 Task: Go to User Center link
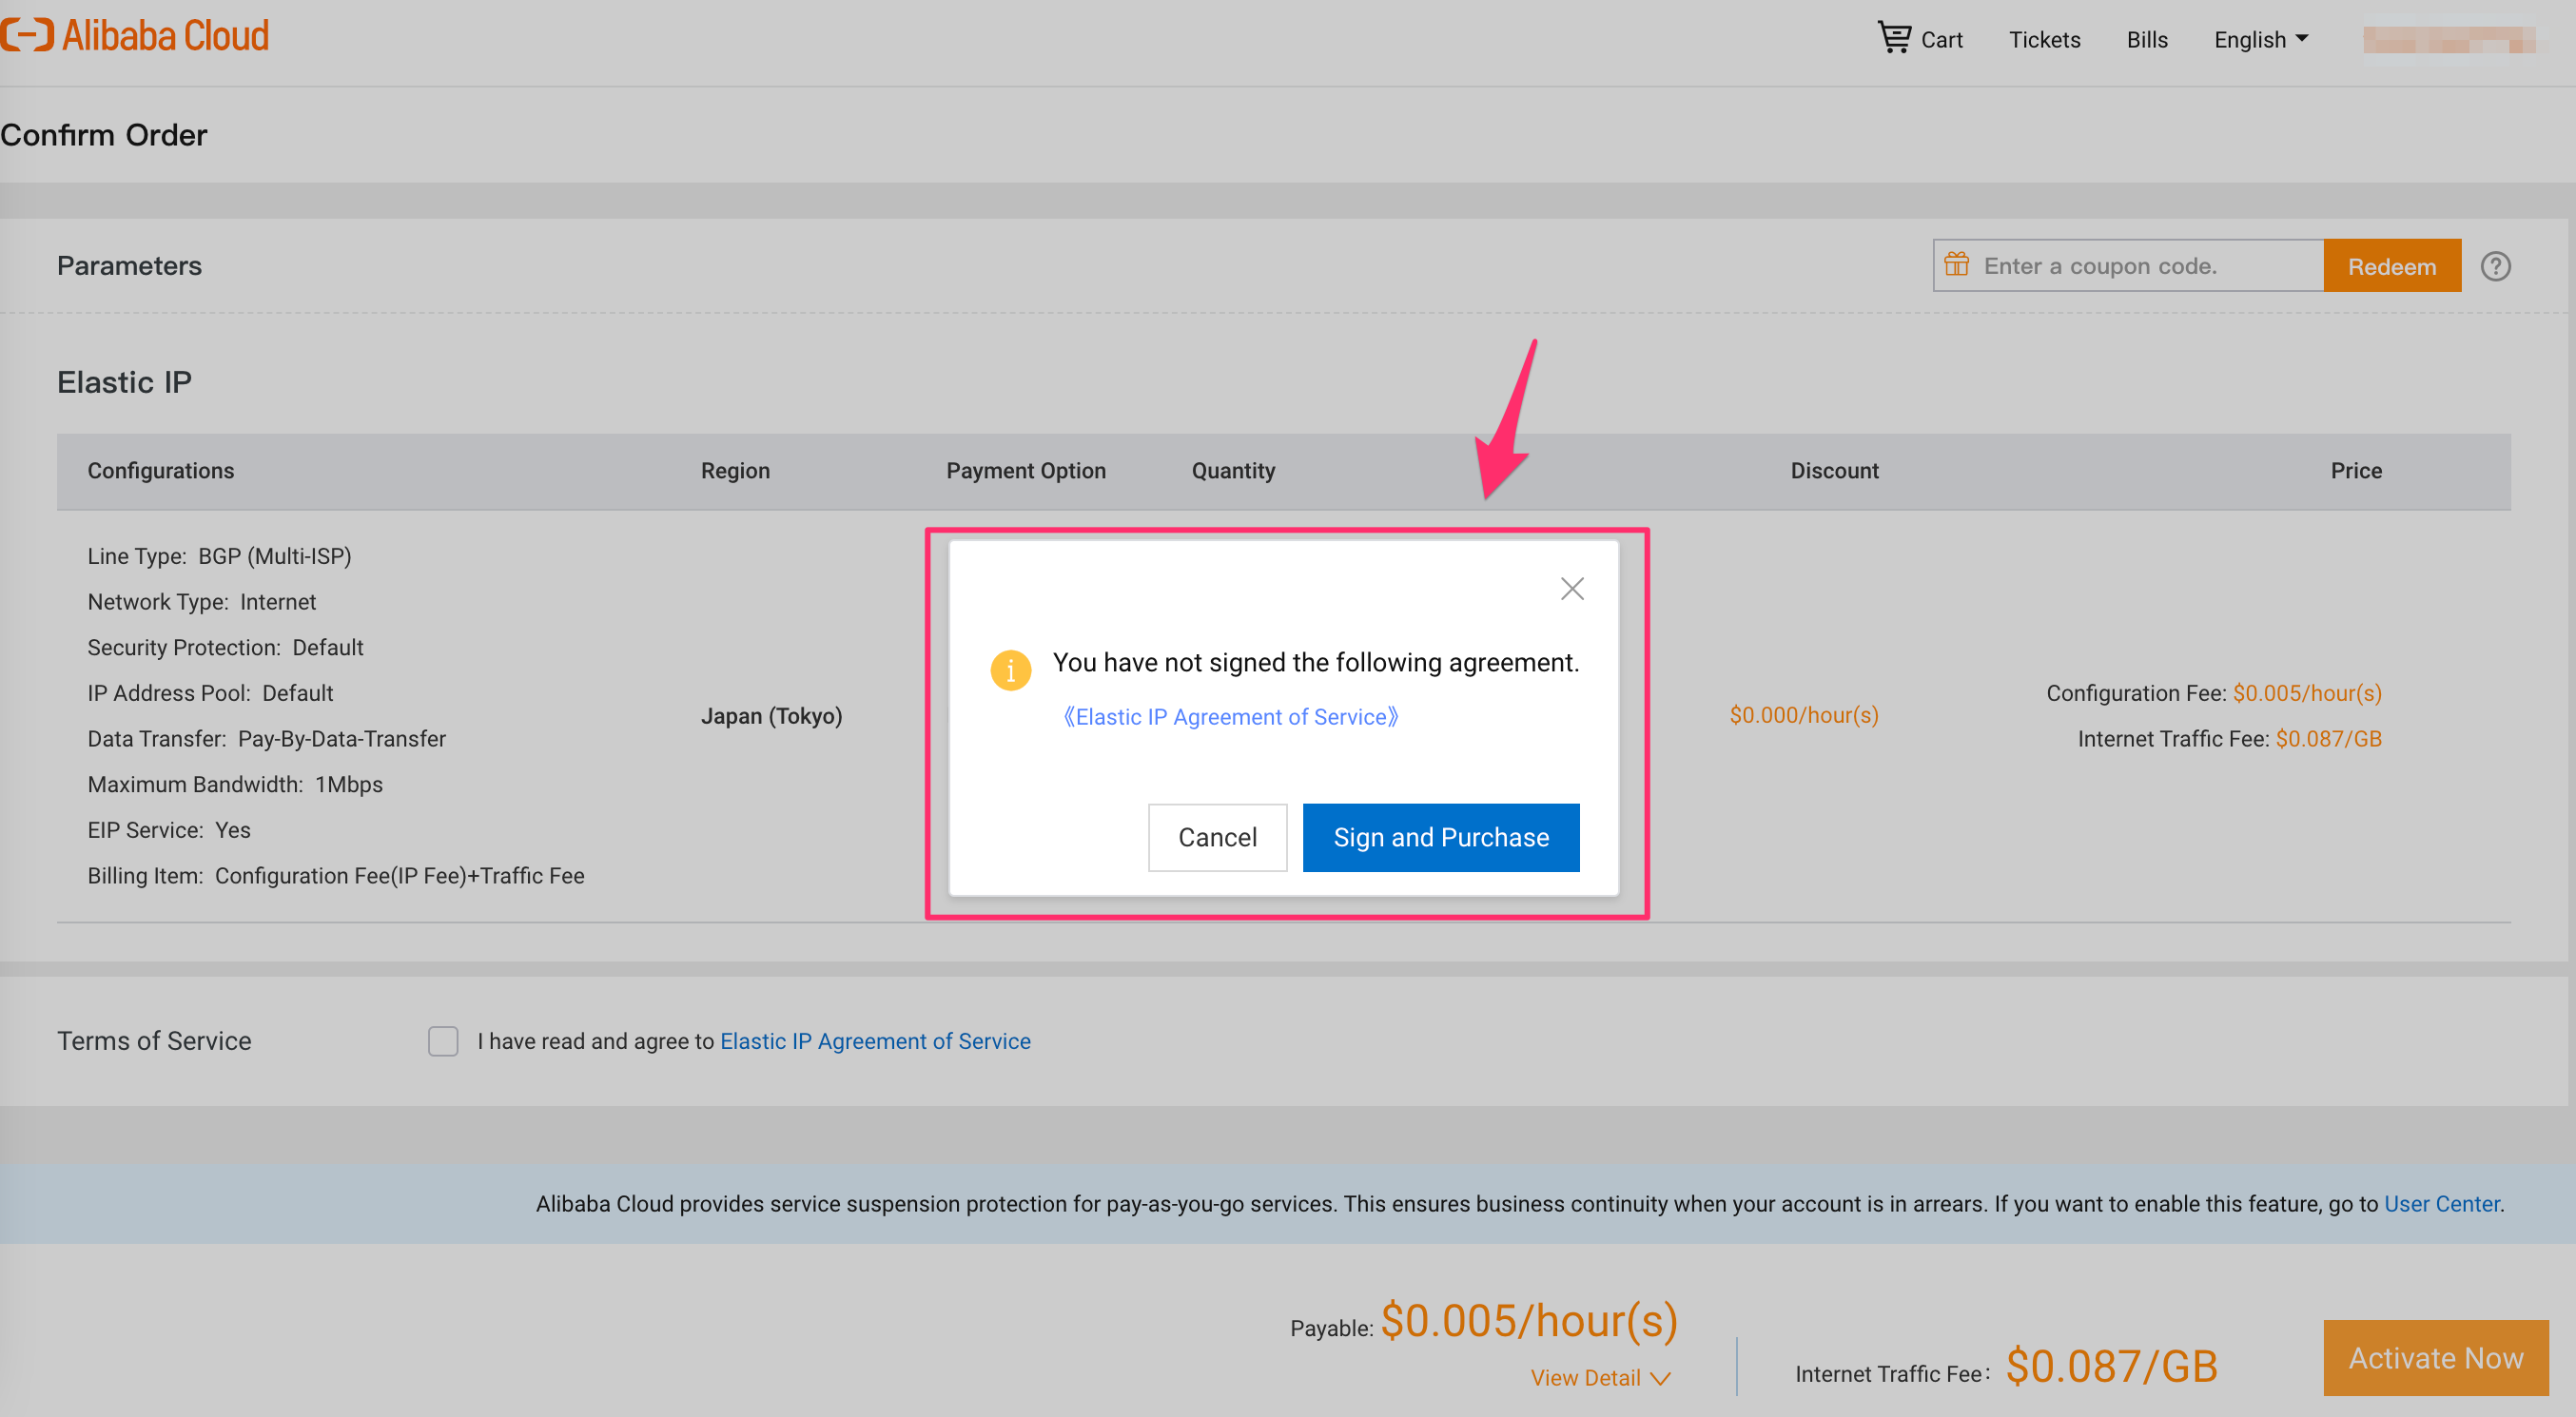point(2441,1203)
